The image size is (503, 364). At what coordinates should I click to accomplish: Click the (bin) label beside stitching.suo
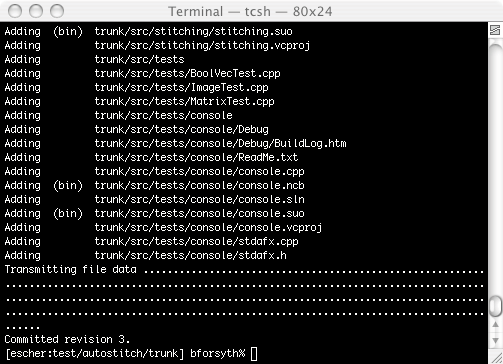click(x=68, y=31)
